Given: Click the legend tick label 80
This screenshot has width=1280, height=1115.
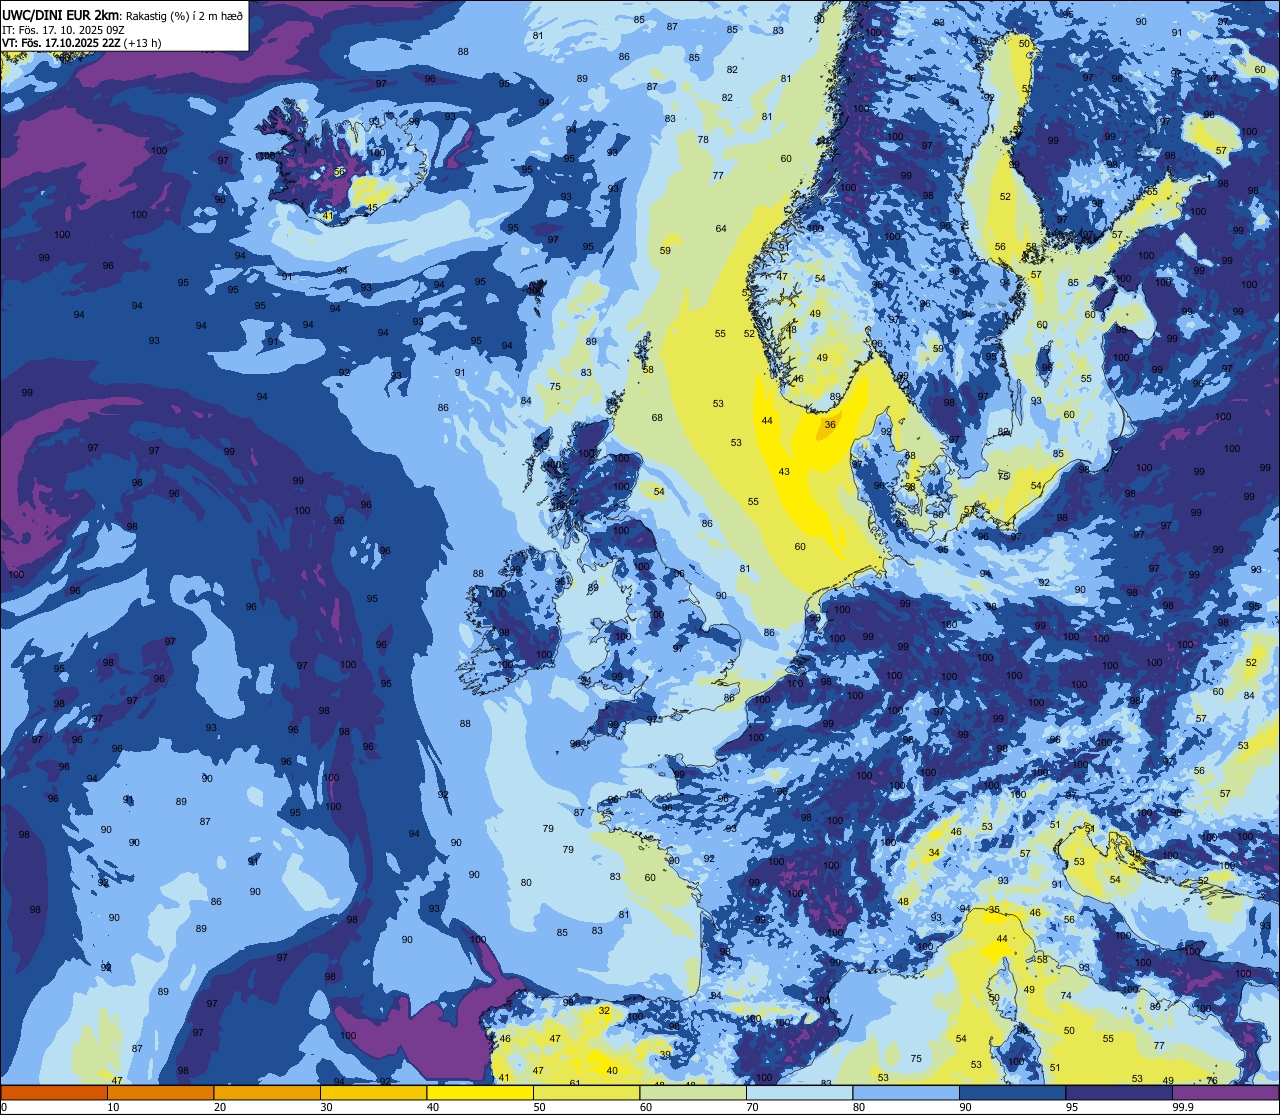Looking at the screenshot, I should [859, 1107].
